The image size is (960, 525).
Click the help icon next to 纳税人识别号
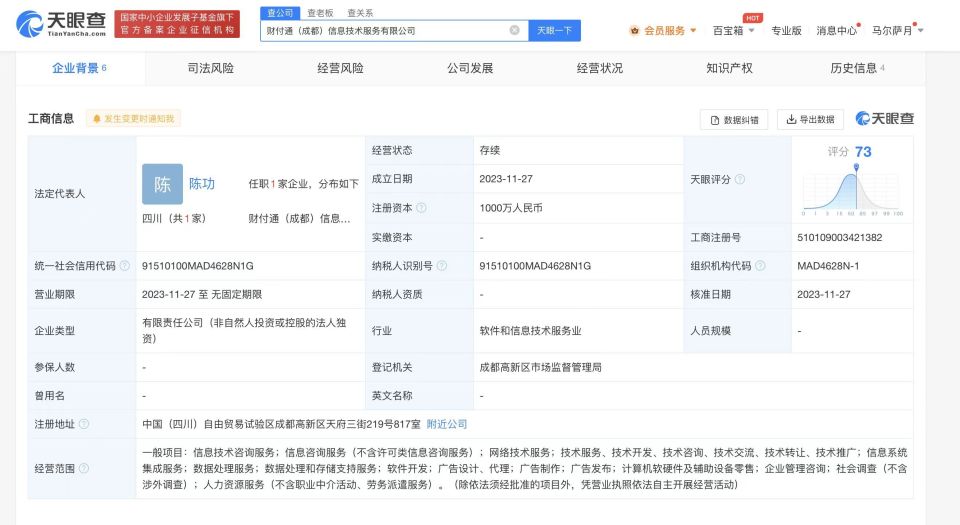(441, 266)
